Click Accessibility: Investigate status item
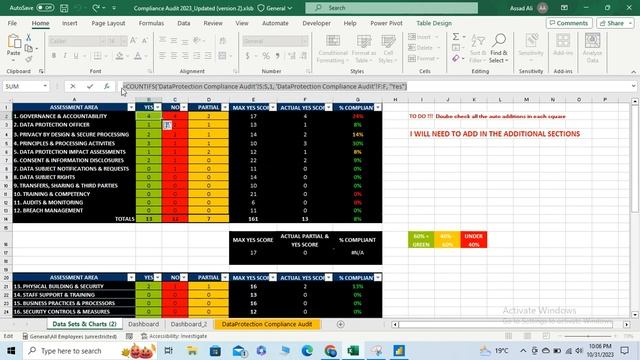This screenshot has width=640, height=360. click(x=174, y=336)
